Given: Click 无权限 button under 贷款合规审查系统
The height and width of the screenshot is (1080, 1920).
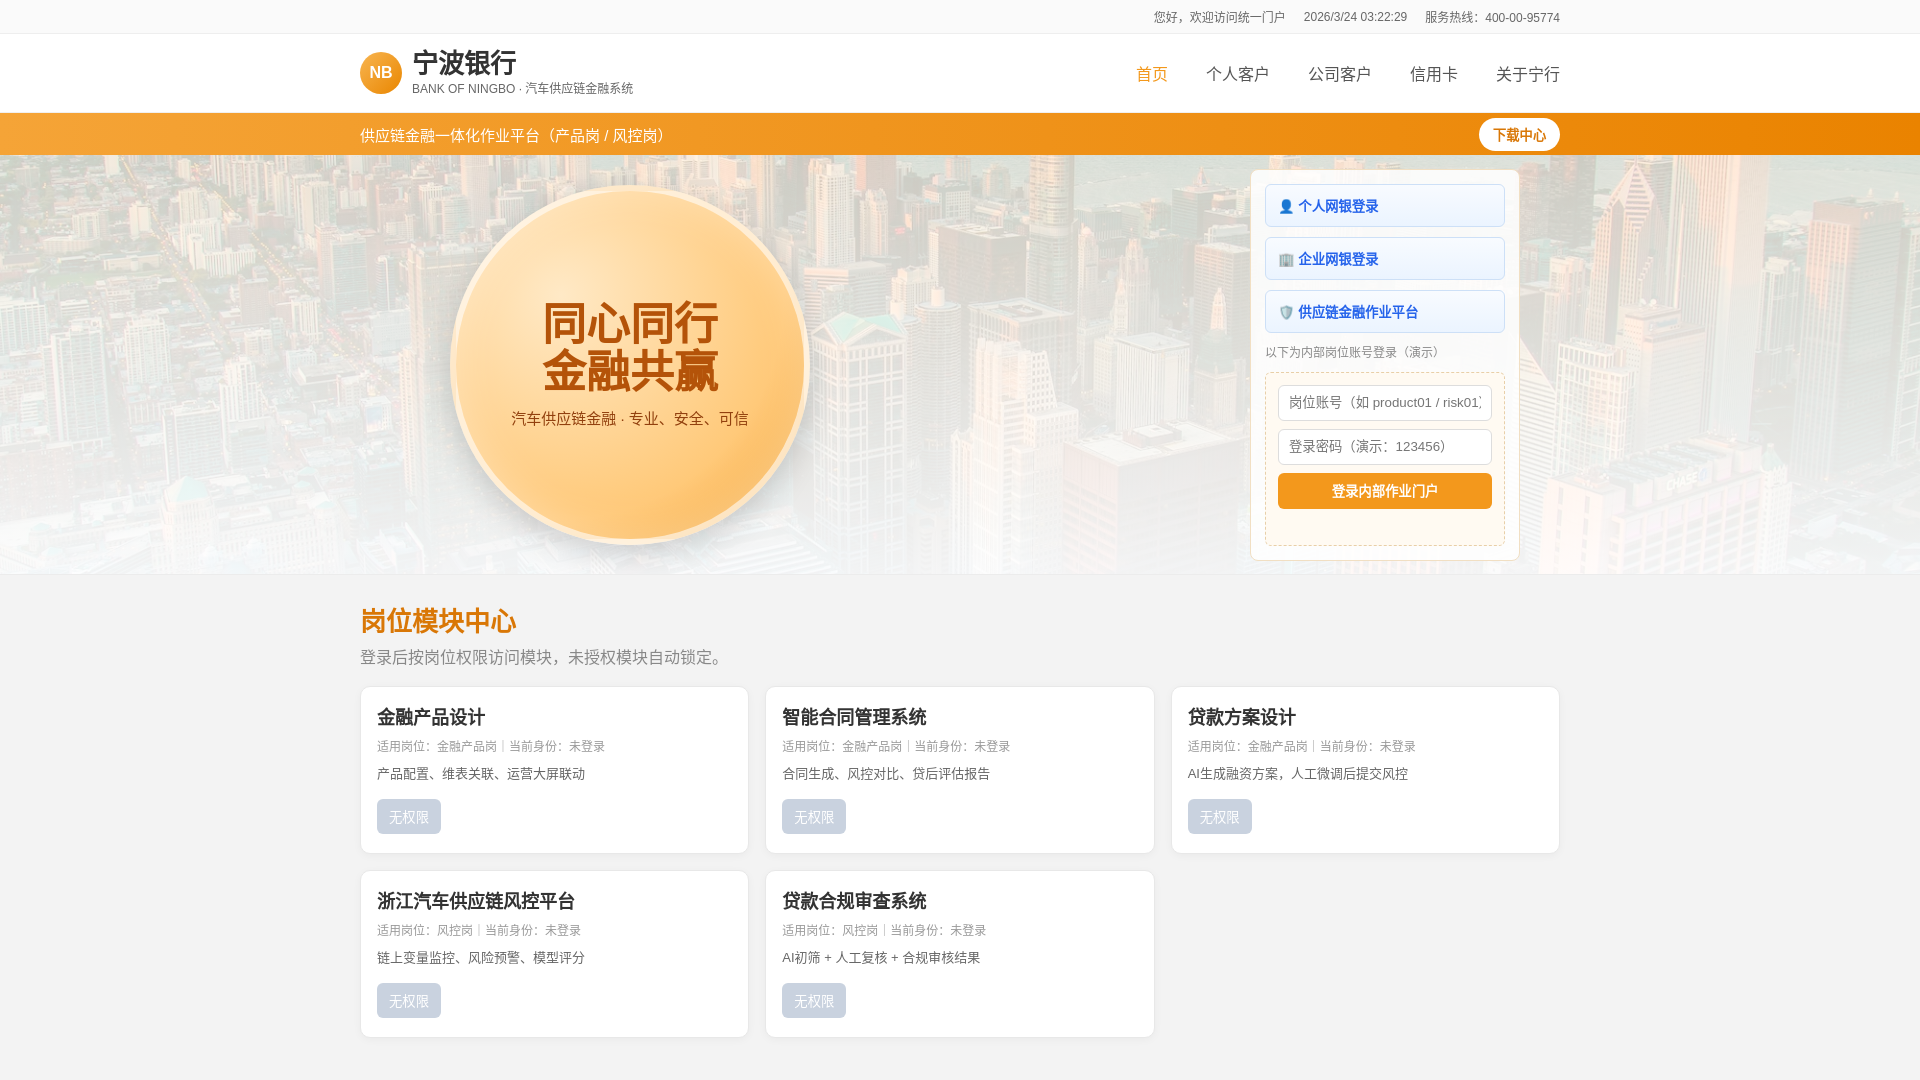Looking at the screenshot, I should [814, 1001].
